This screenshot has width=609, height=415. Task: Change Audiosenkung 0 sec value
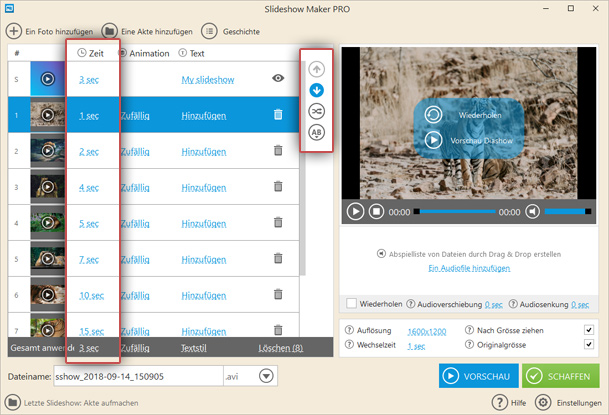click(580, 305)
